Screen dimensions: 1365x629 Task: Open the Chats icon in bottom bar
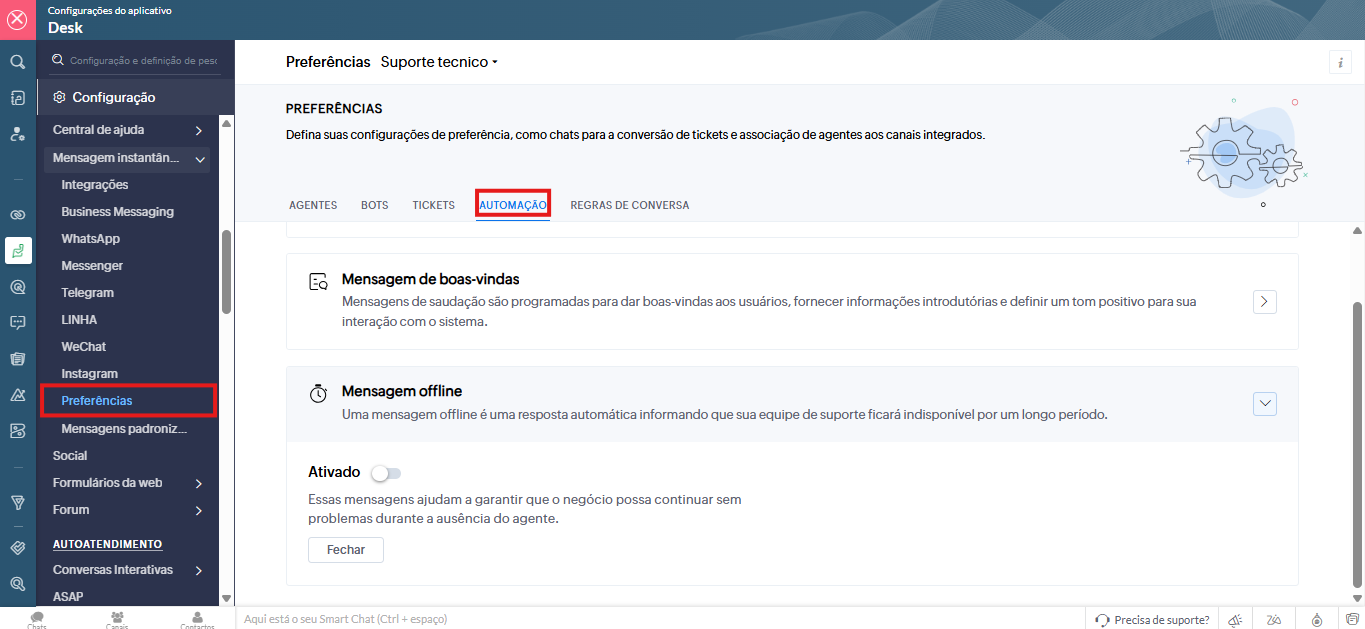[37, 619]
